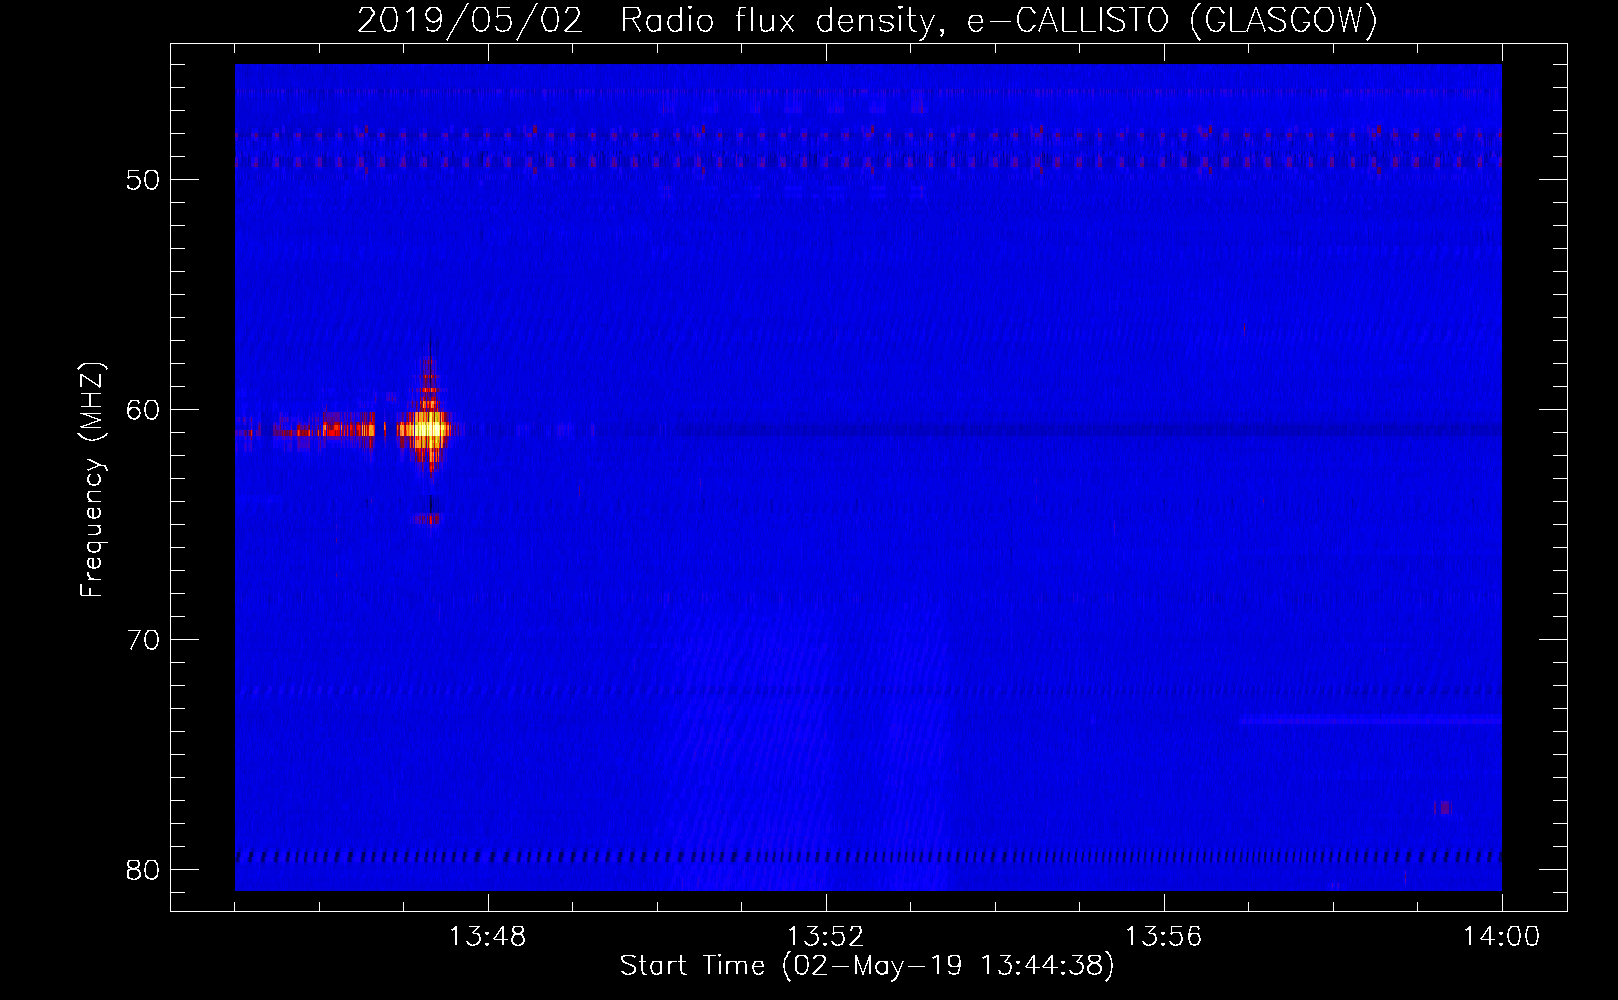Click the 13:48 time tick label
The width and height of the screenshot is (1618, 1000).
(487, 937)
